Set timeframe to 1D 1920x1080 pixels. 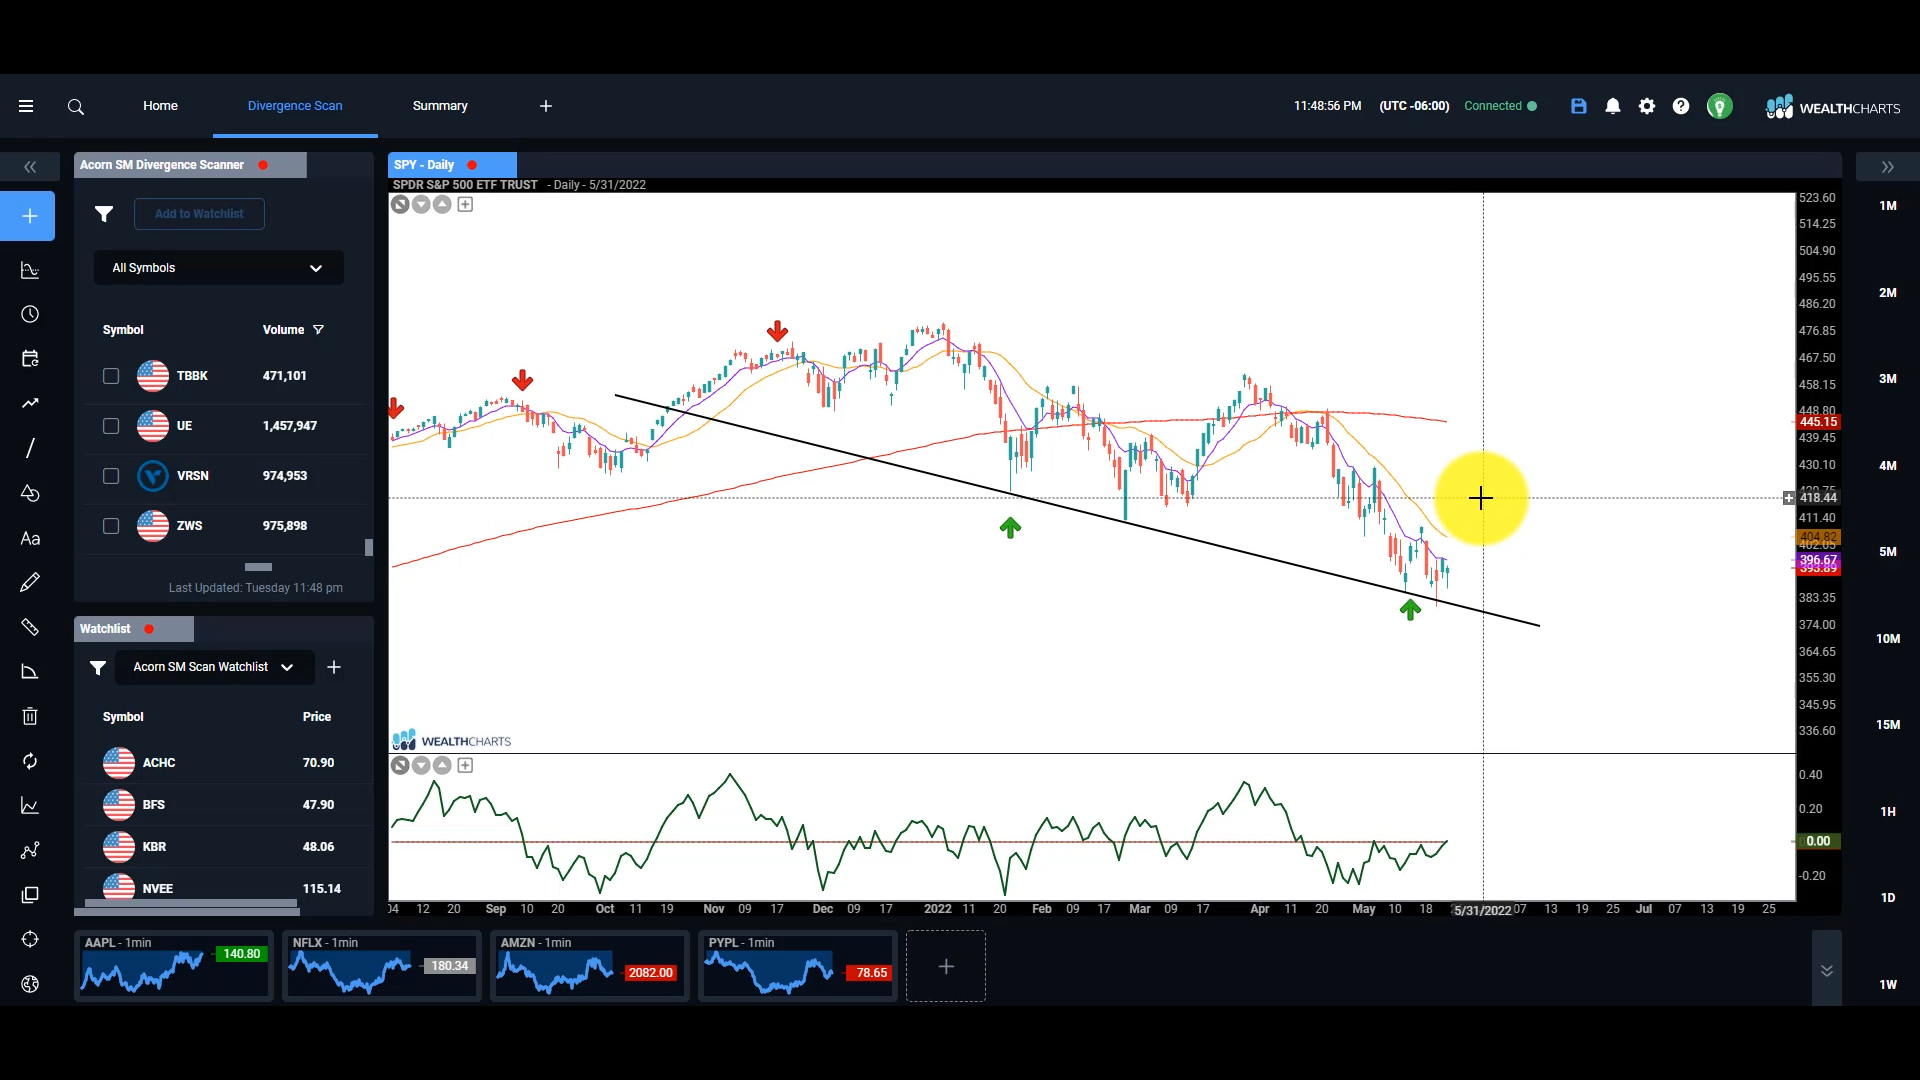1888,898
